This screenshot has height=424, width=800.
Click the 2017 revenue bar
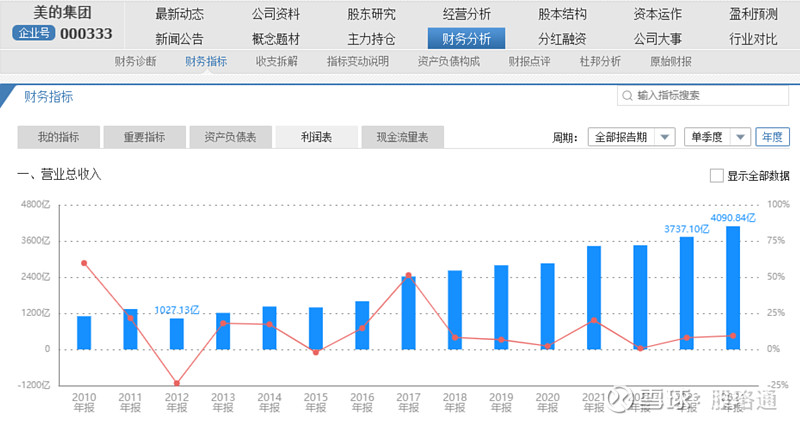pyautogui.click(x=409, y=313)
